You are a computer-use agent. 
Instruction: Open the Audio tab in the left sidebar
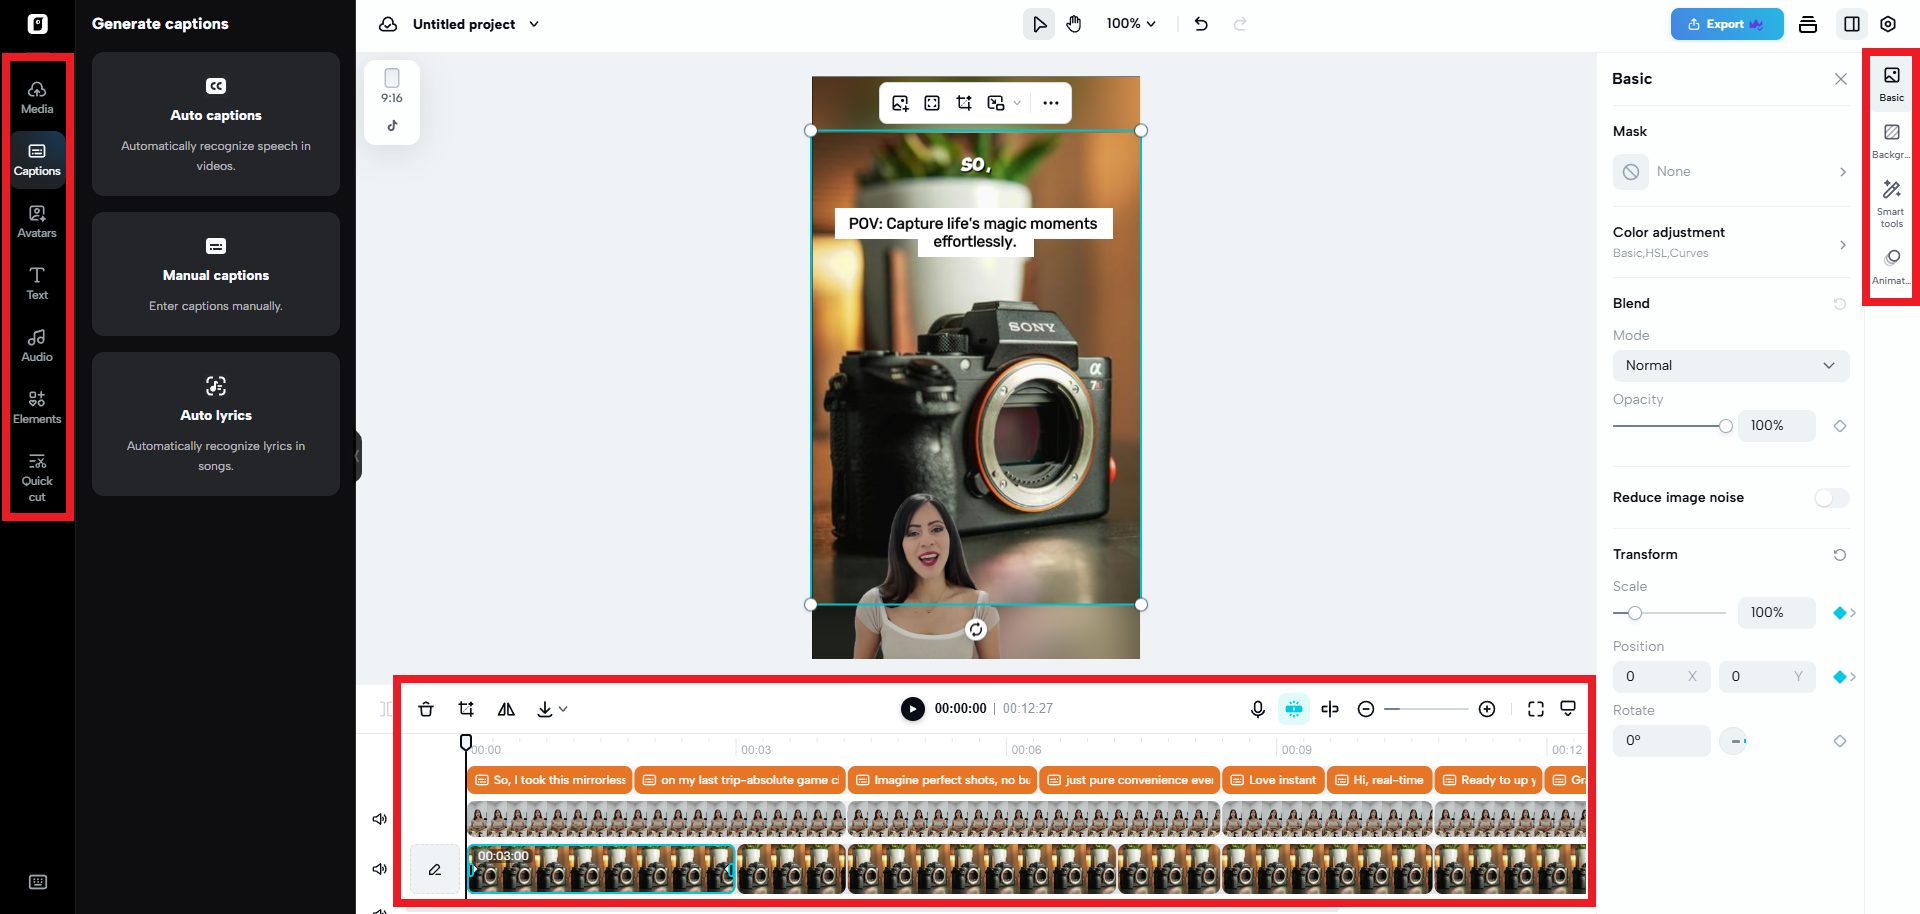coord(37,345)
